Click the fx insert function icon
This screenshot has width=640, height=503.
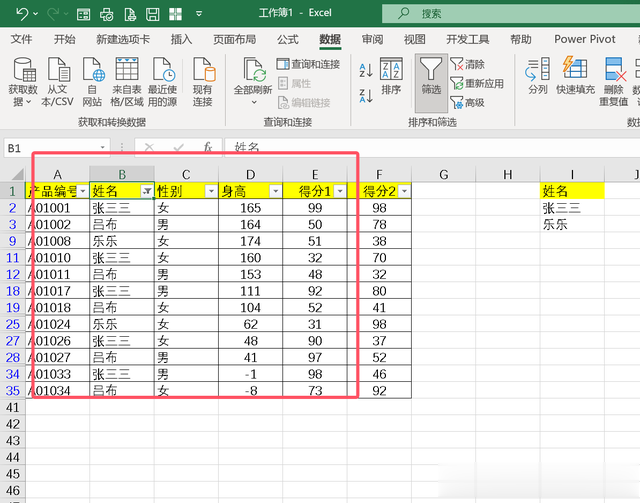click(x=208, y=147)
